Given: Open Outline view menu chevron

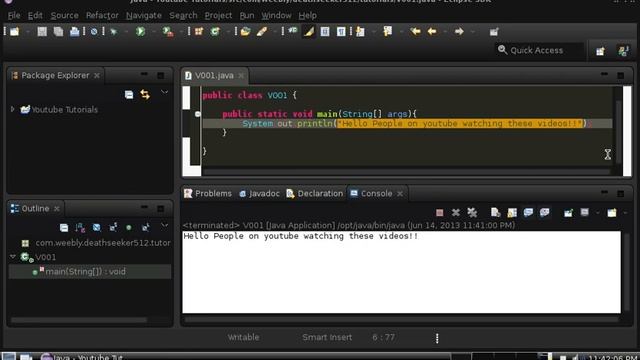Looking at the screenshot, I should [164, 225].
